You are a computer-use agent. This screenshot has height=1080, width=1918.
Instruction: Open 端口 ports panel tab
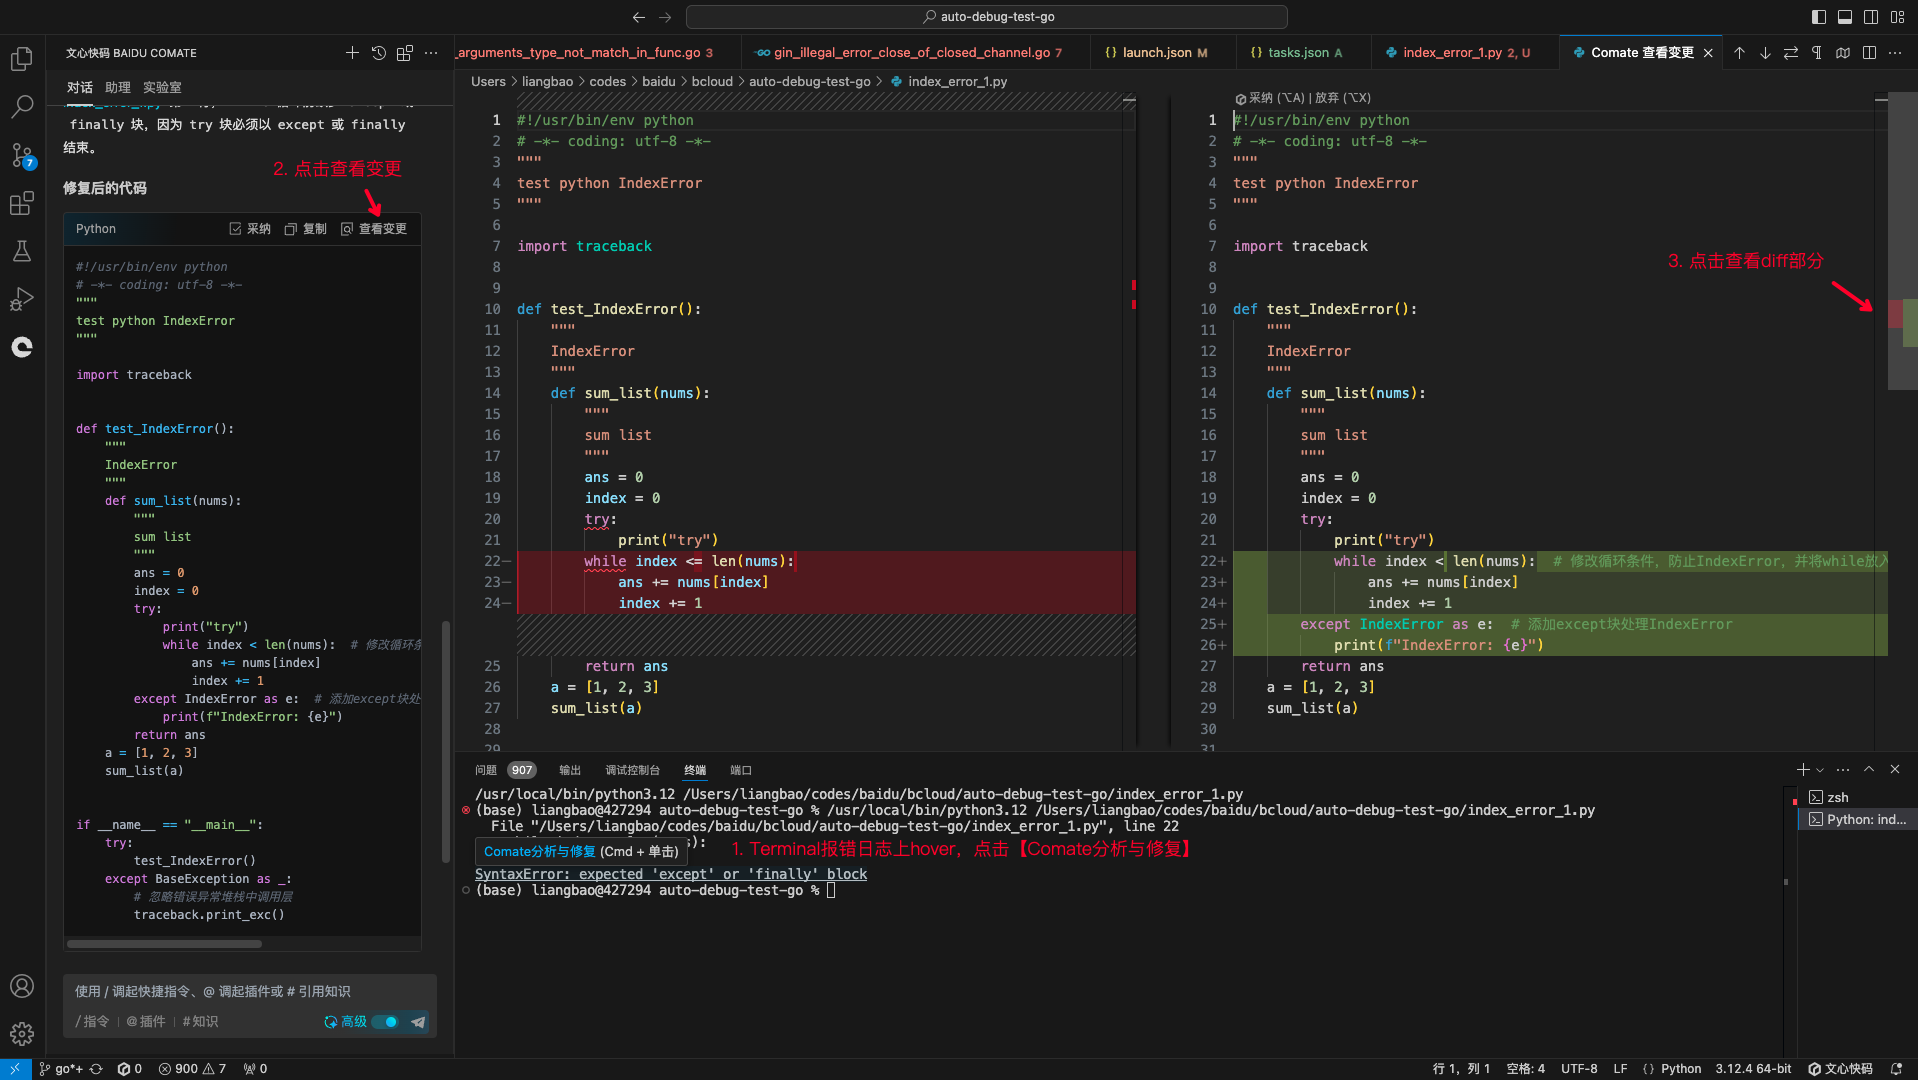coord(741,770)
